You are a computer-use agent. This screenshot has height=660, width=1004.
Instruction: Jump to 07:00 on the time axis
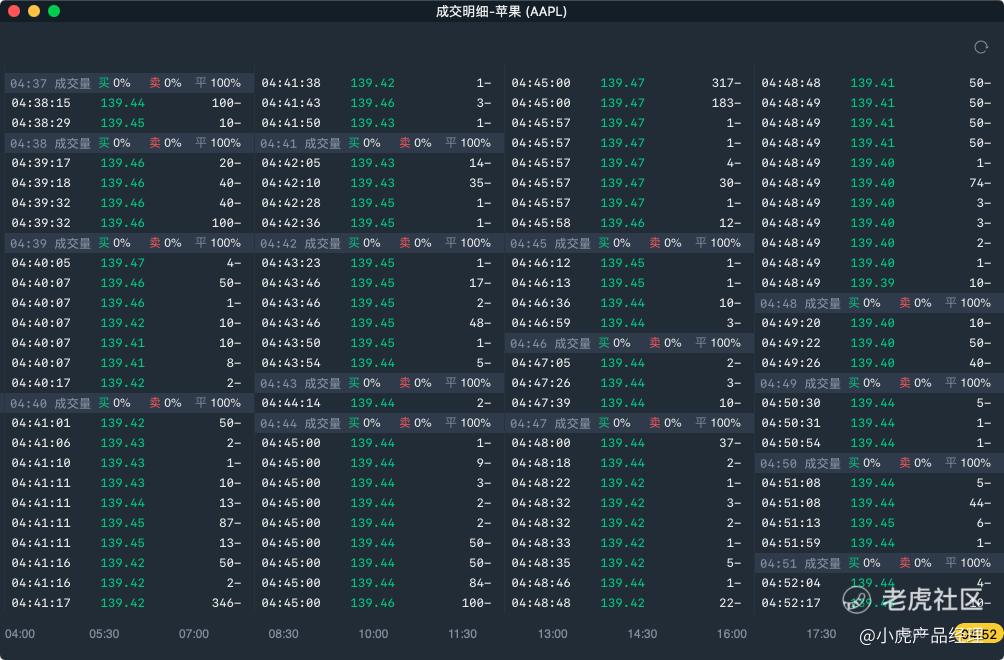(x=193, y=634)
